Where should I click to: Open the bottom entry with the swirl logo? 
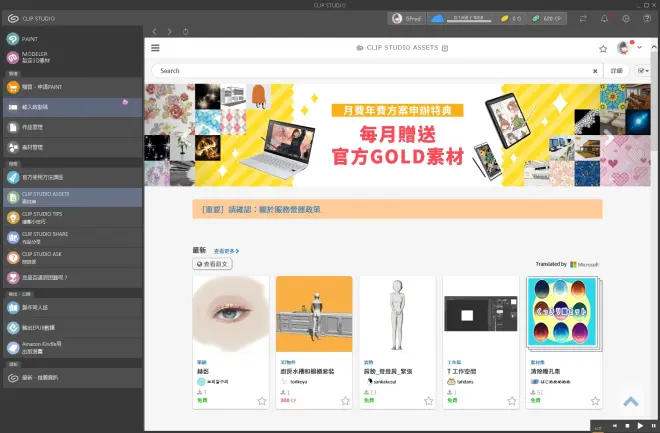point(72,378)
